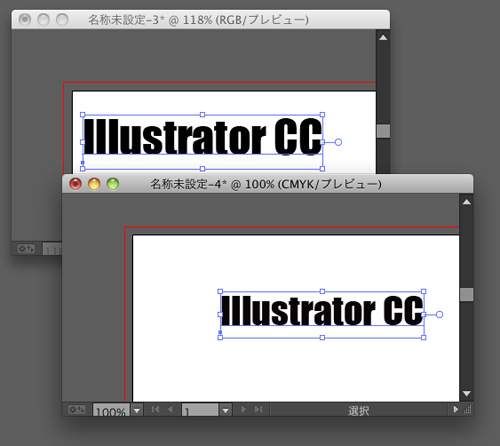Go to last artboard in CMYK window
Screen dimensions: 500x446
(x=259, y=409)
